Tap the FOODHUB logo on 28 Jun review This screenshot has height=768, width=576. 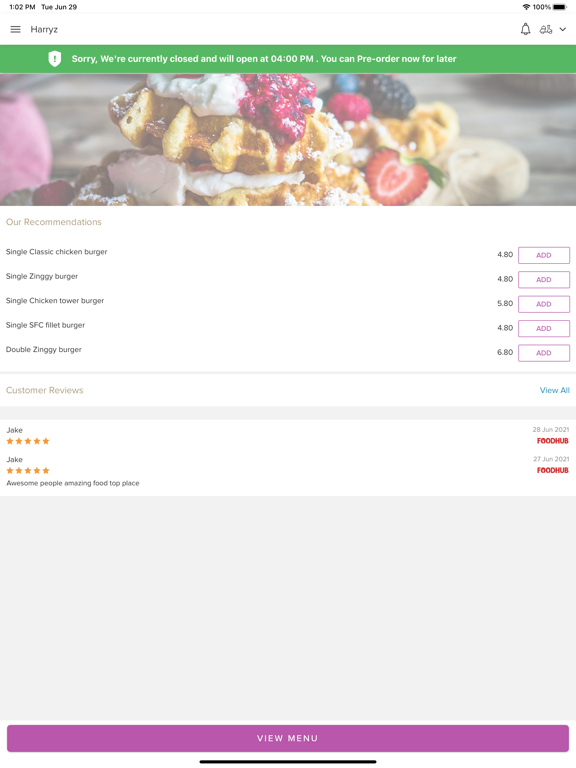point(552,441)
